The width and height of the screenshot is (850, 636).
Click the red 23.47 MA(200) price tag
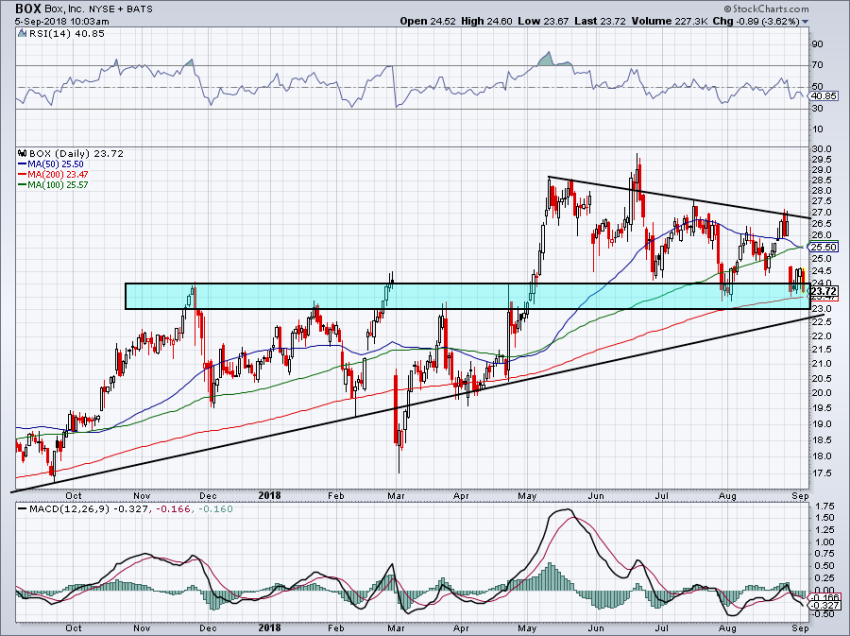click(825, 298)
